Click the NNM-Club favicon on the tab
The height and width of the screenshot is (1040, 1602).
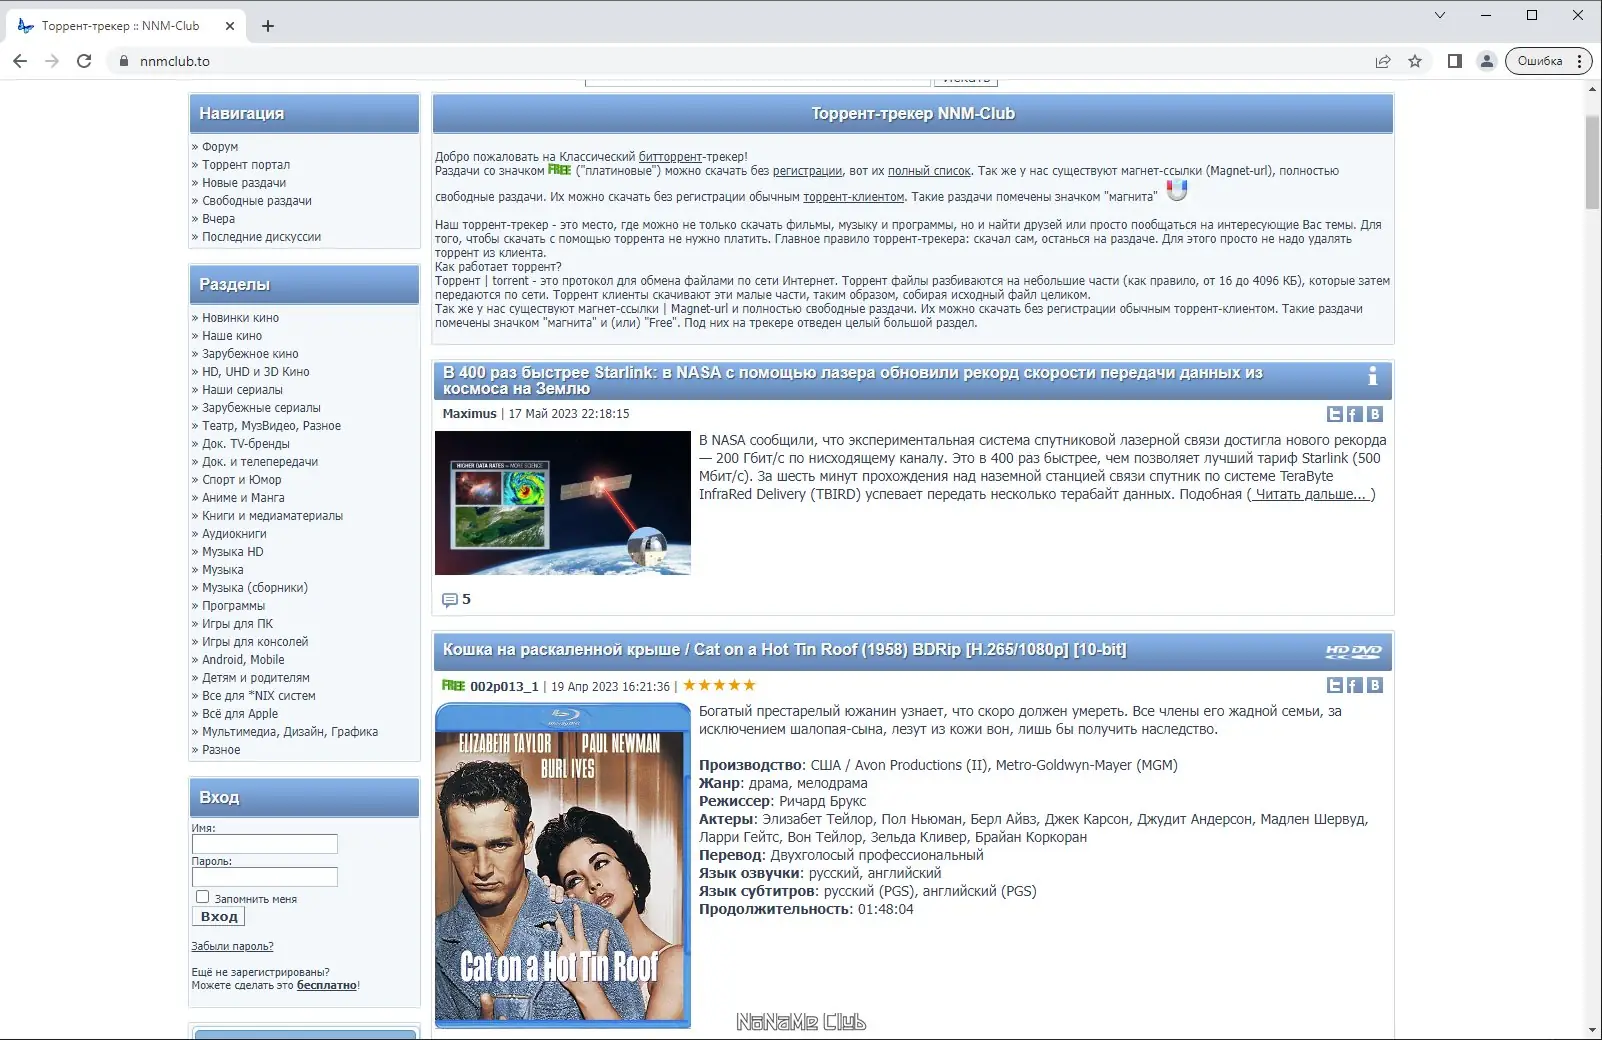coord(26,26)
